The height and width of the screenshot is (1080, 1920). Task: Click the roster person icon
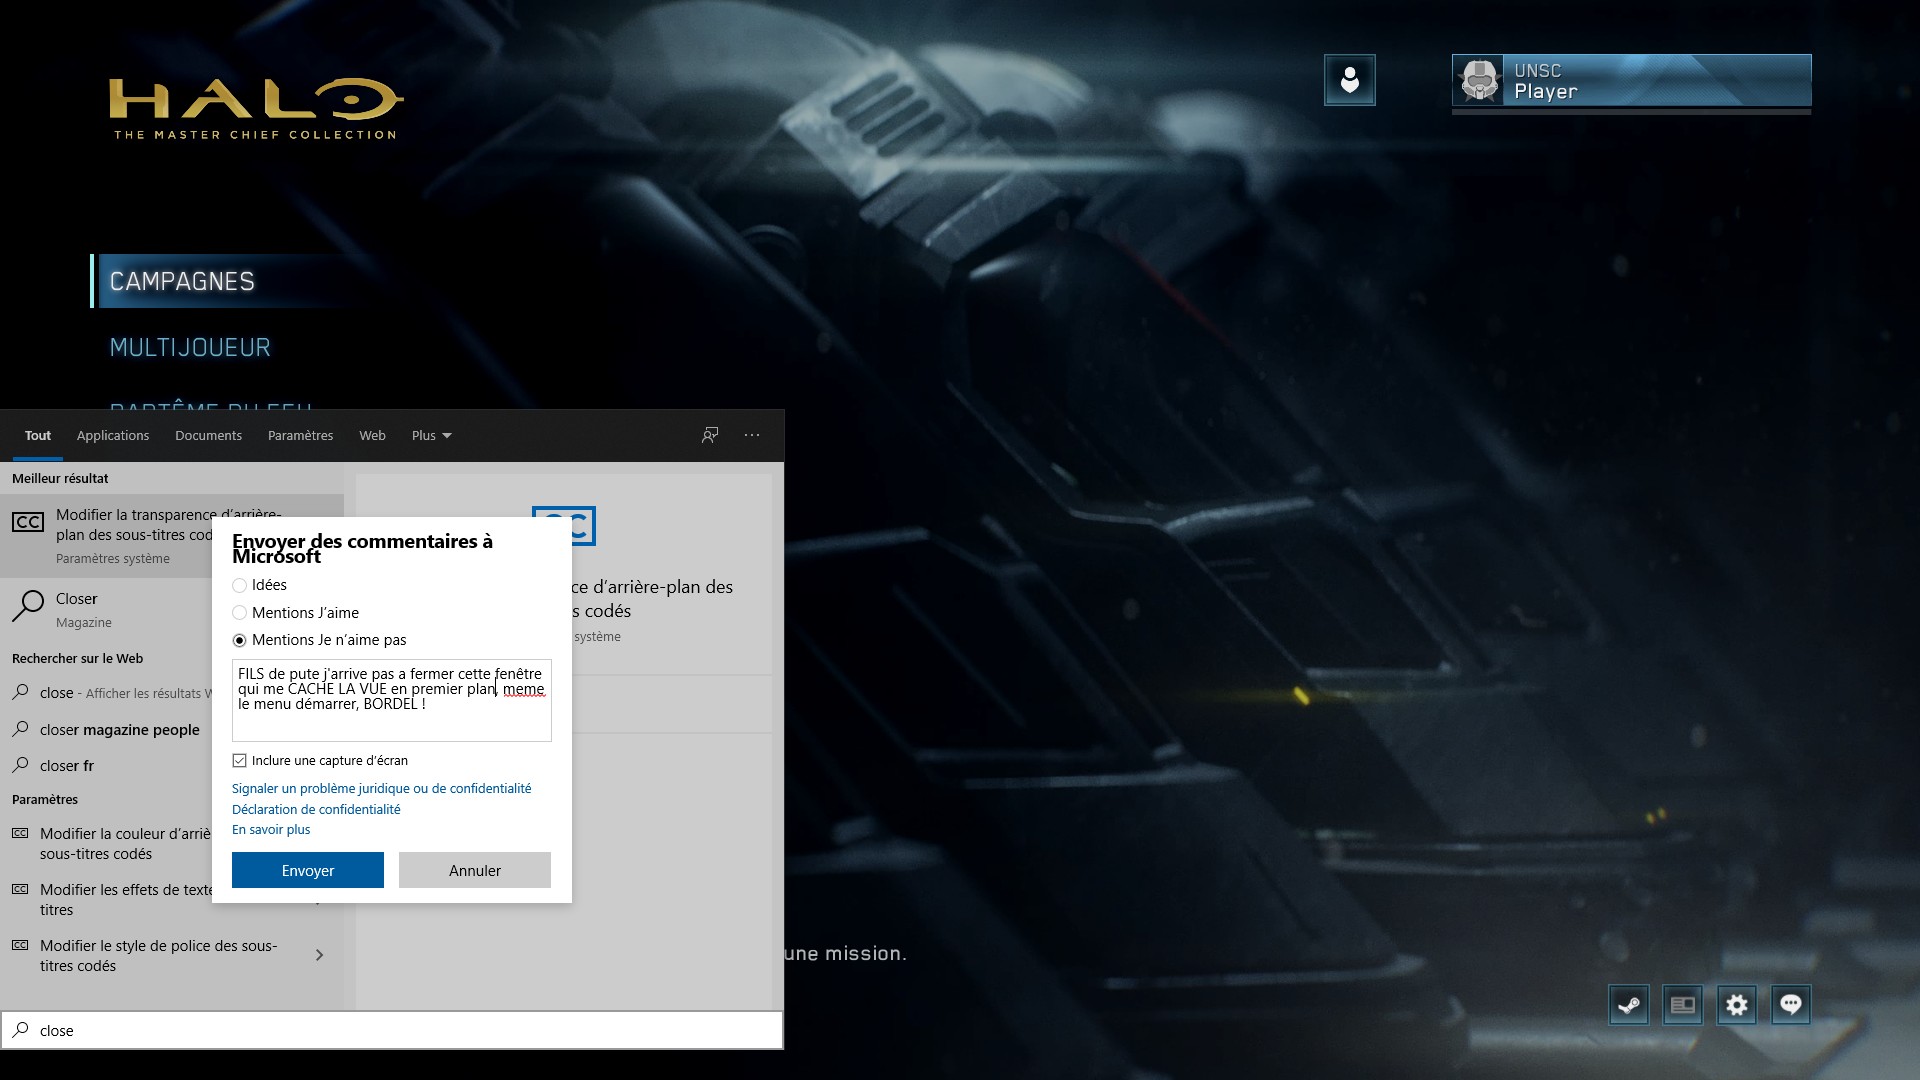click(1350, 80)
